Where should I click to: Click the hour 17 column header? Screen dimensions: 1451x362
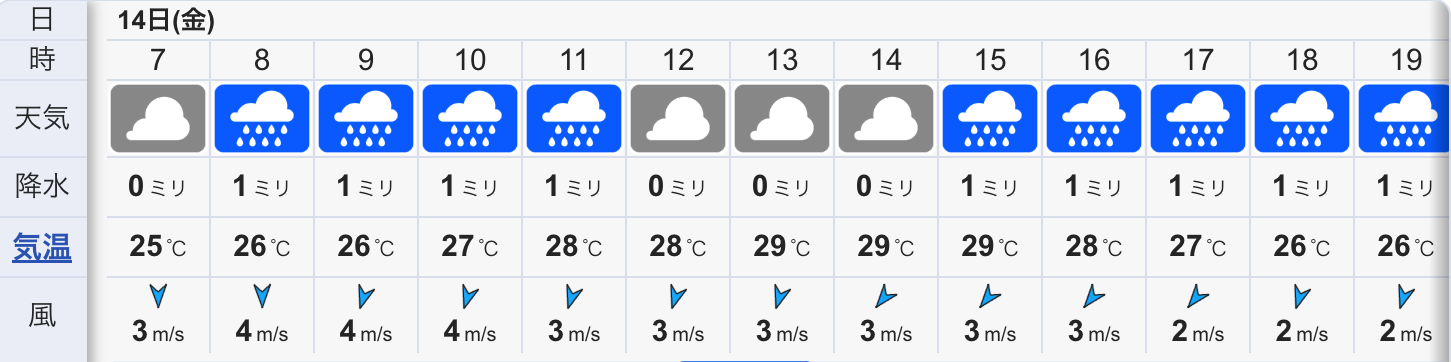pos(1198,60)
